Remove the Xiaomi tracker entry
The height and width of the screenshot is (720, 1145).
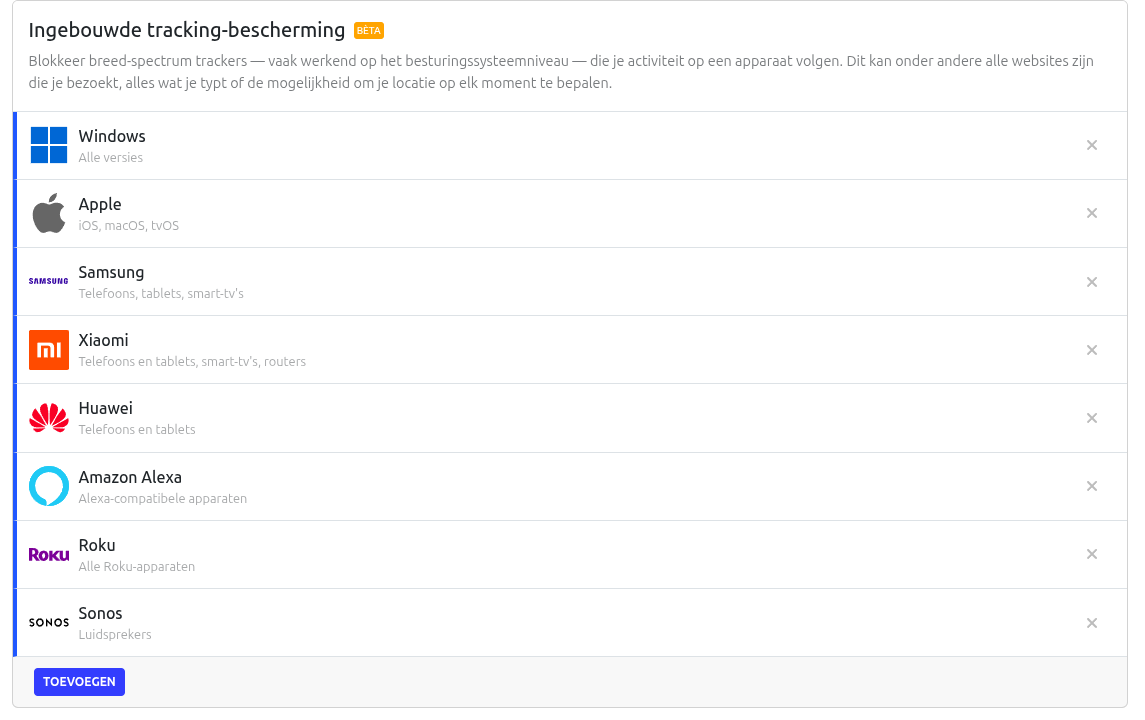coord(1092,350)
